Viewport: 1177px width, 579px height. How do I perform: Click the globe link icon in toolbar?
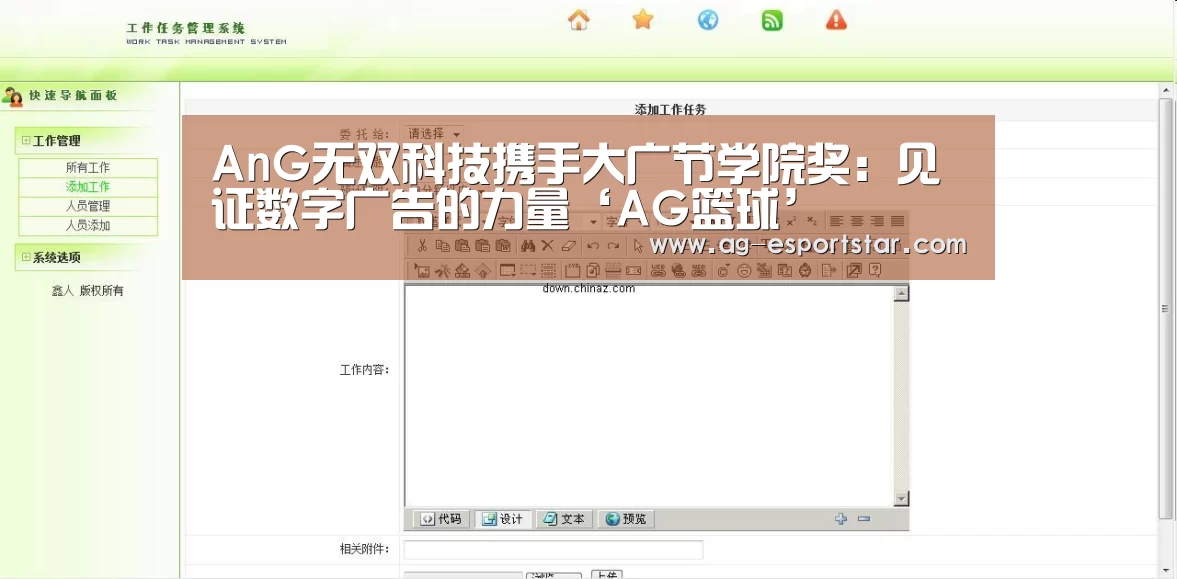pyautogui.click(x=678, y=270)
